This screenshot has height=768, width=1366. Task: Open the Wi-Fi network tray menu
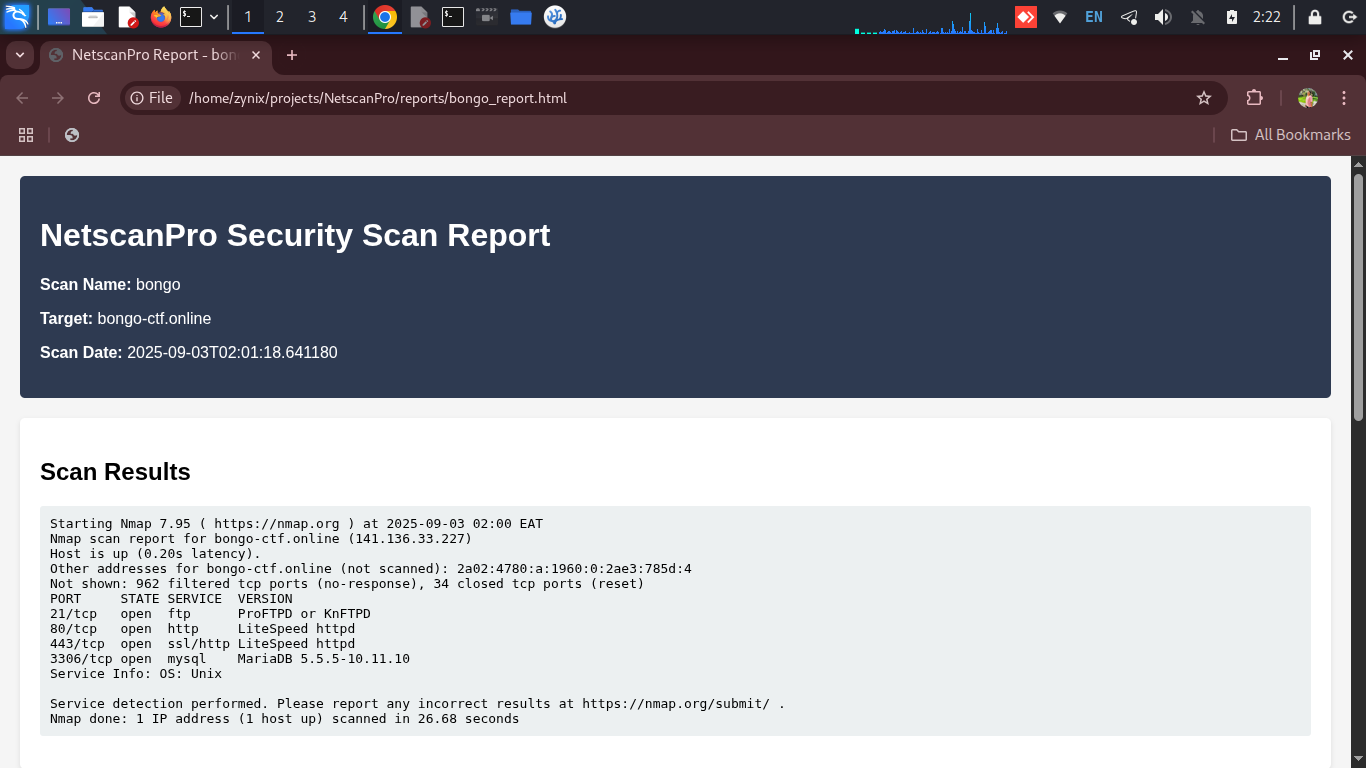[x=1060, y=17]
